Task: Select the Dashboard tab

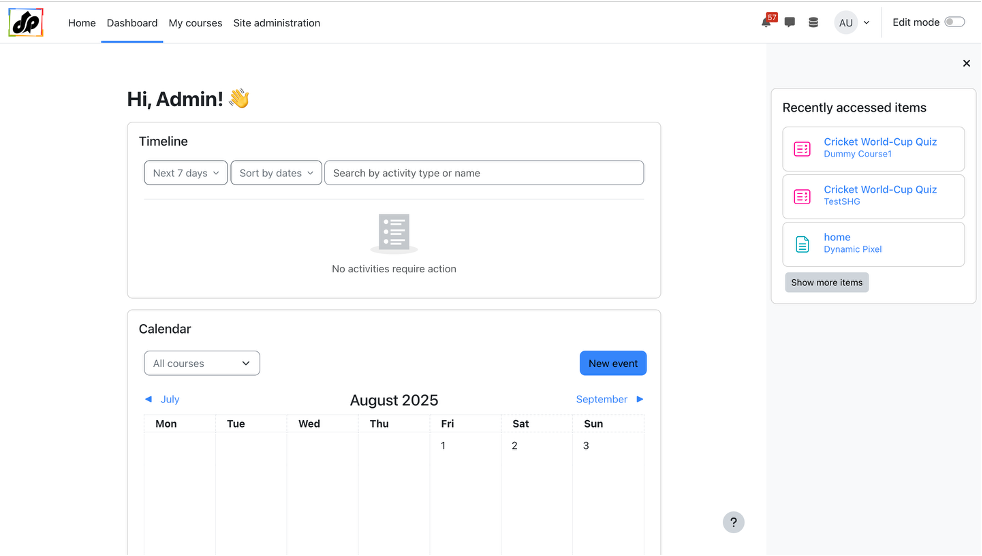Action: click(132, 23)
